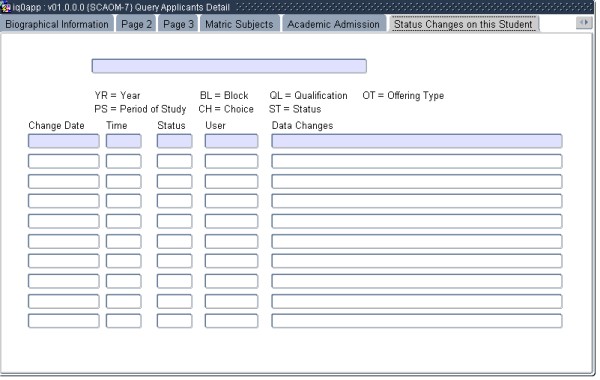Click the wide header field above the legend

(x=229, y=66)
